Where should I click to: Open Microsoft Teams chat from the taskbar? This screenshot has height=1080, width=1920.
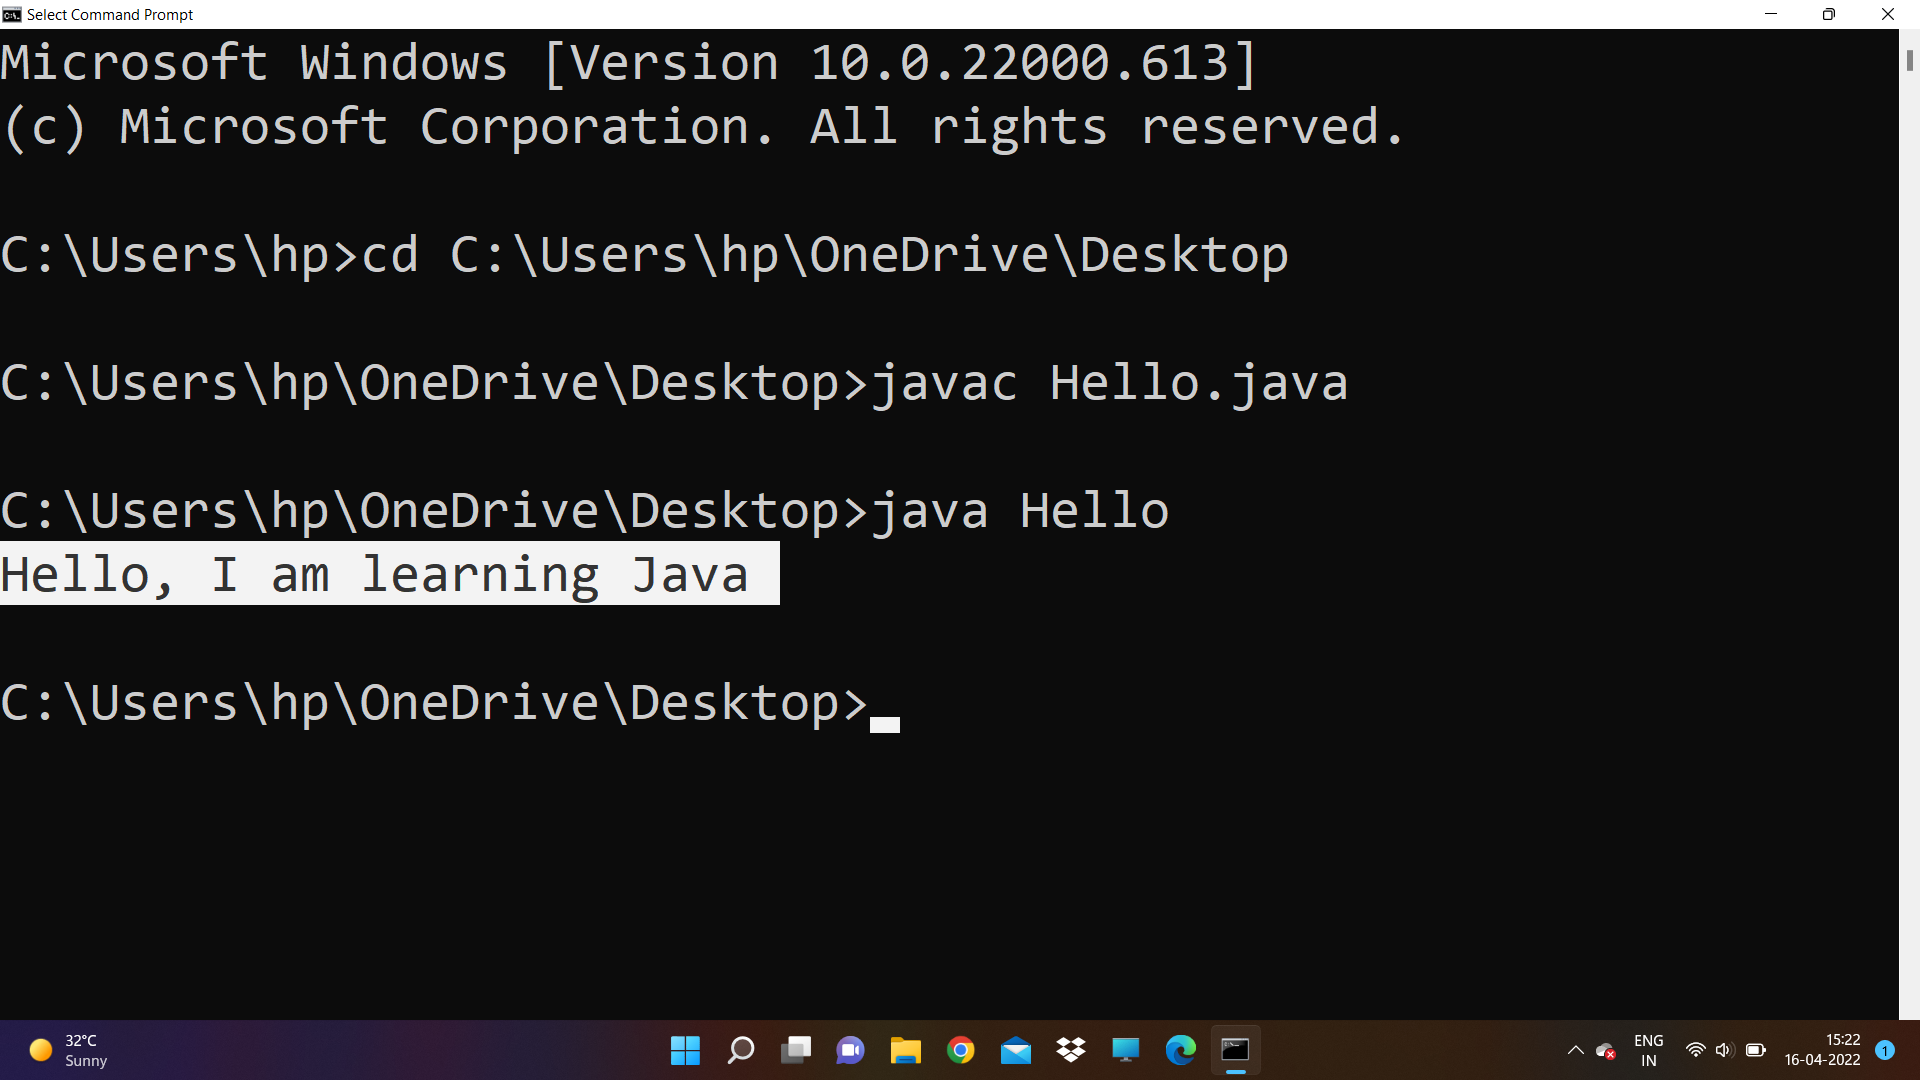coord(850,1050)
